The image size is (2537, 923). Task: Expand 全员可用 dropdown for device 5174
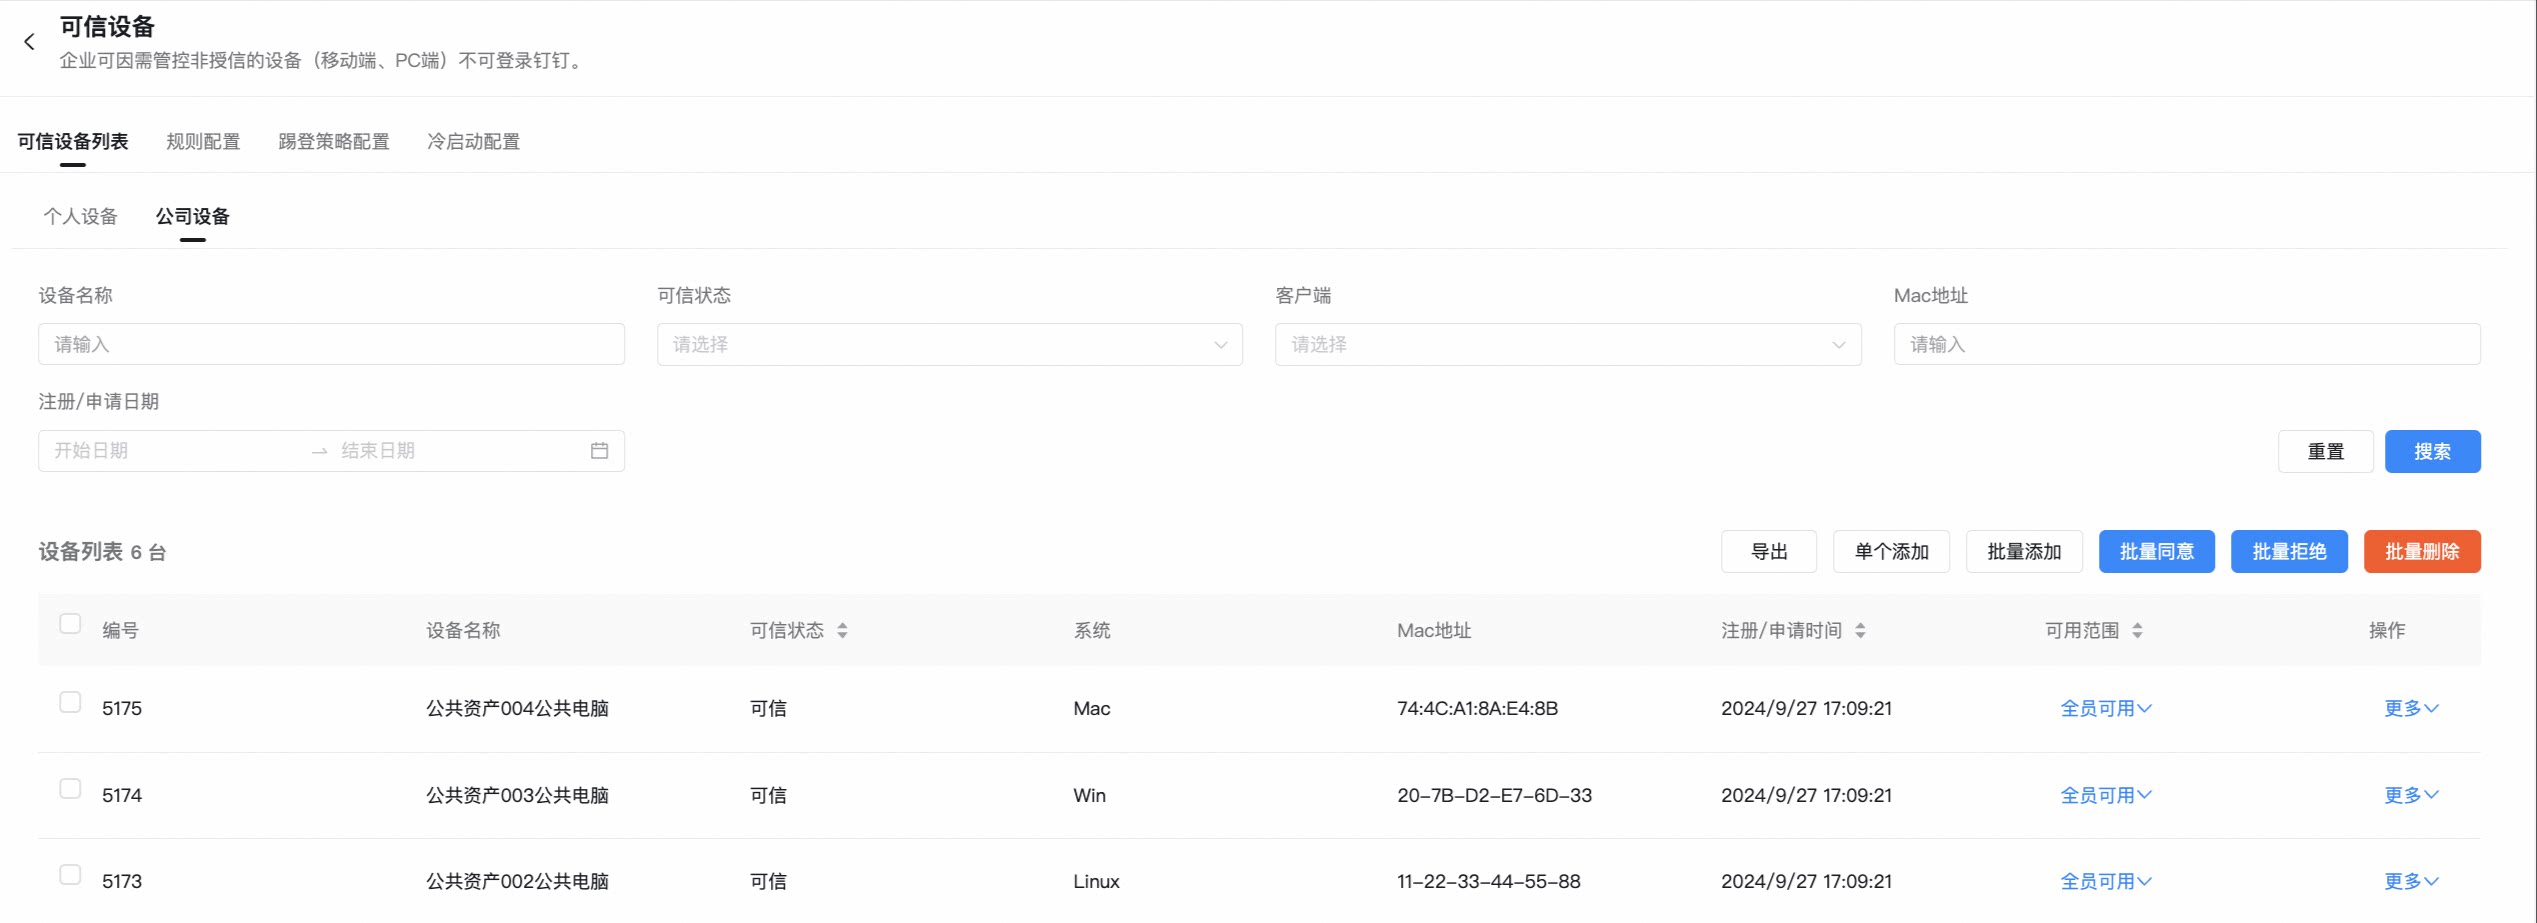click(x=2106, y=795)
